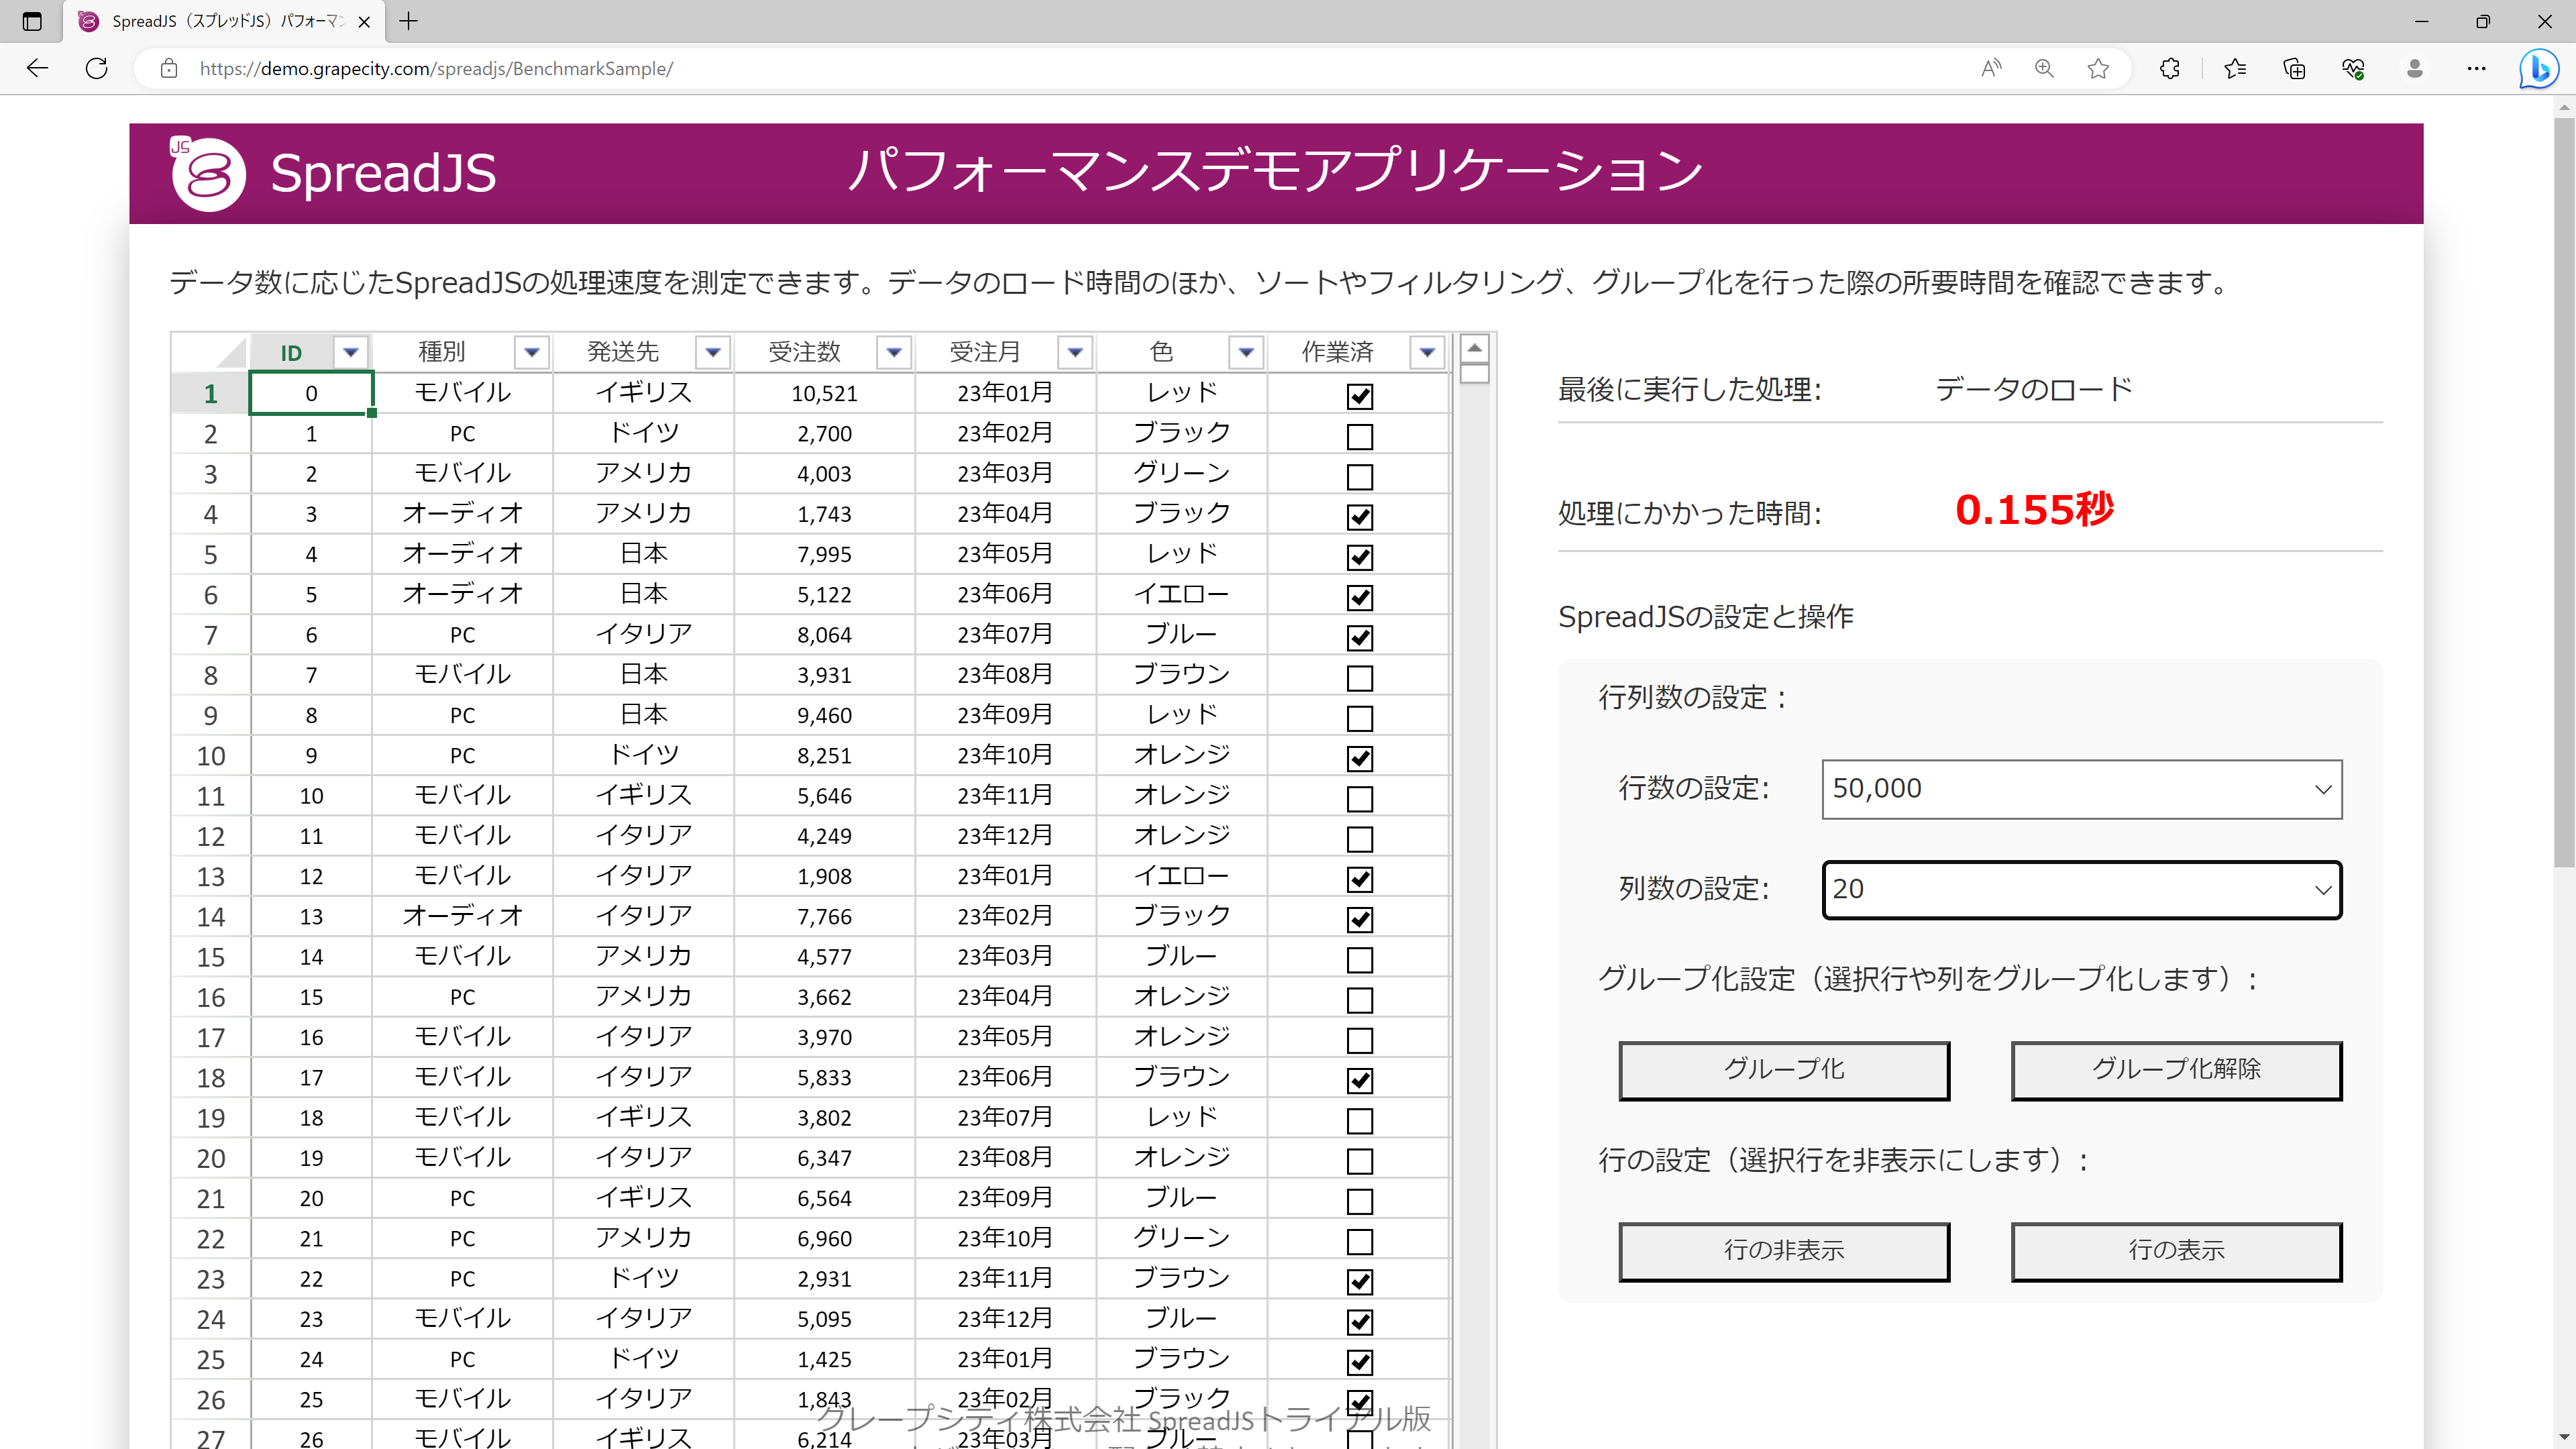Click the 行の表示 button

click(2176, 1251)
